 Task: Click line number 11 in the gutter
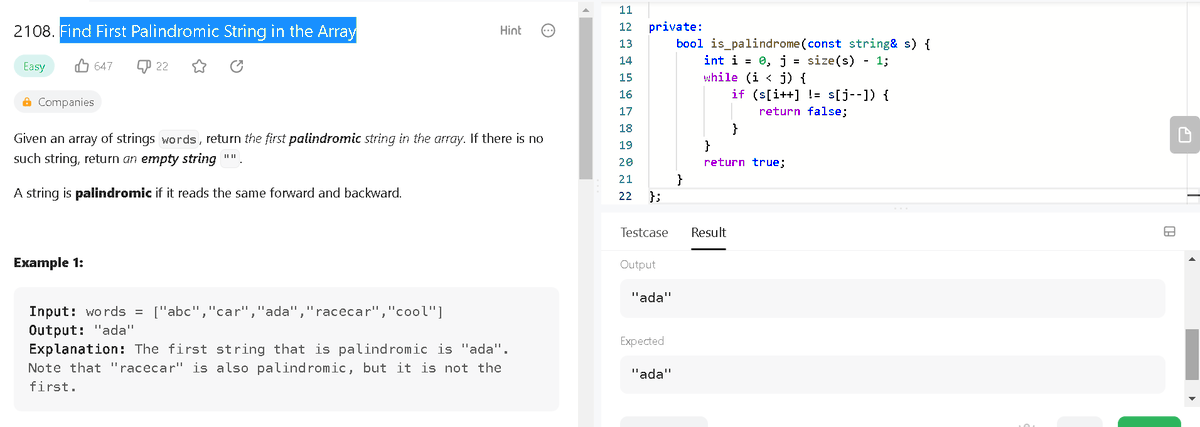coord(625,10)
